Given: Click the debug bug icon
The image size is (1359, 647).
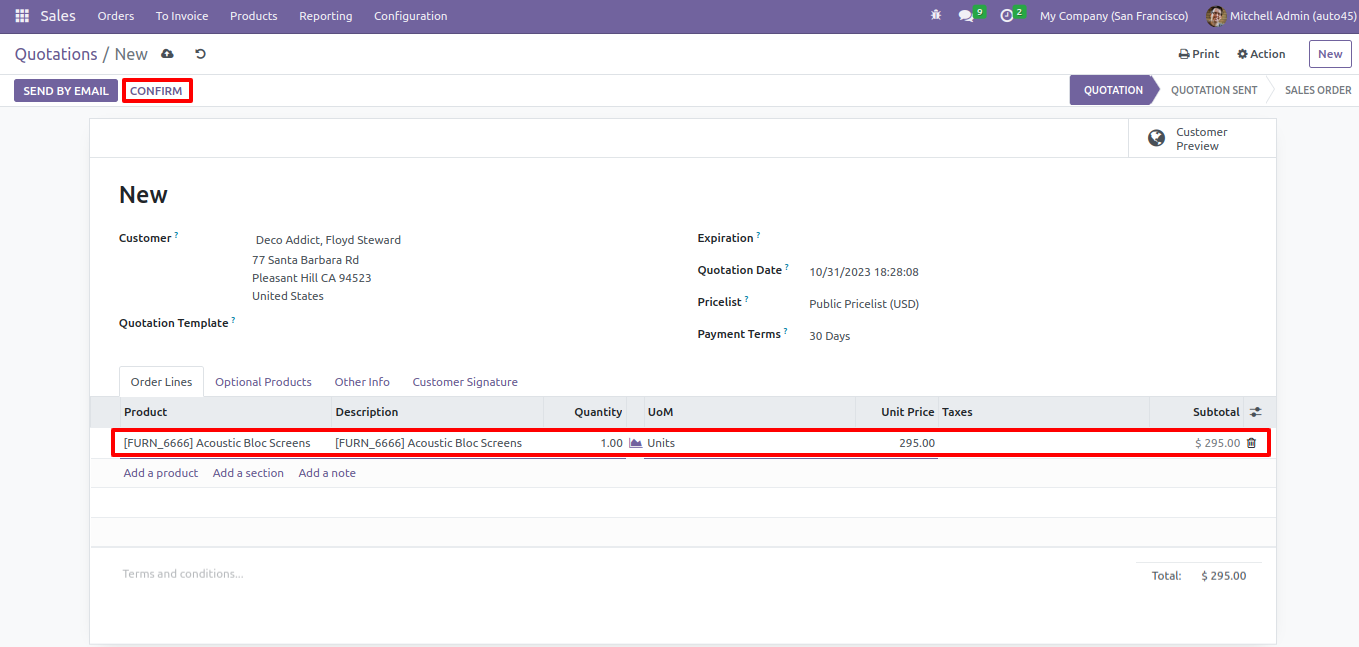Looking at the screenshot, I should tap(936, 16).
